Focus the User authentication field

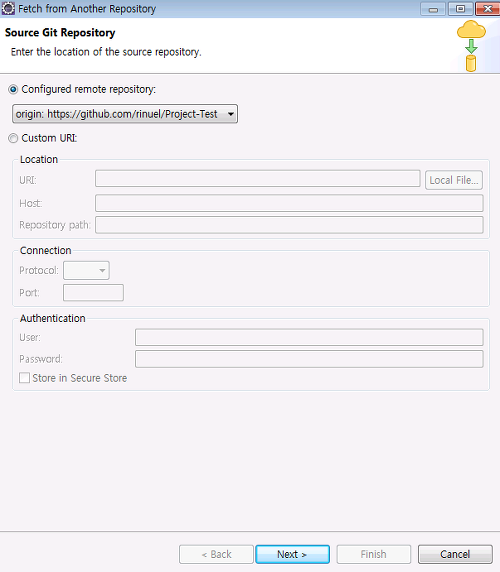tap(309, 337)
